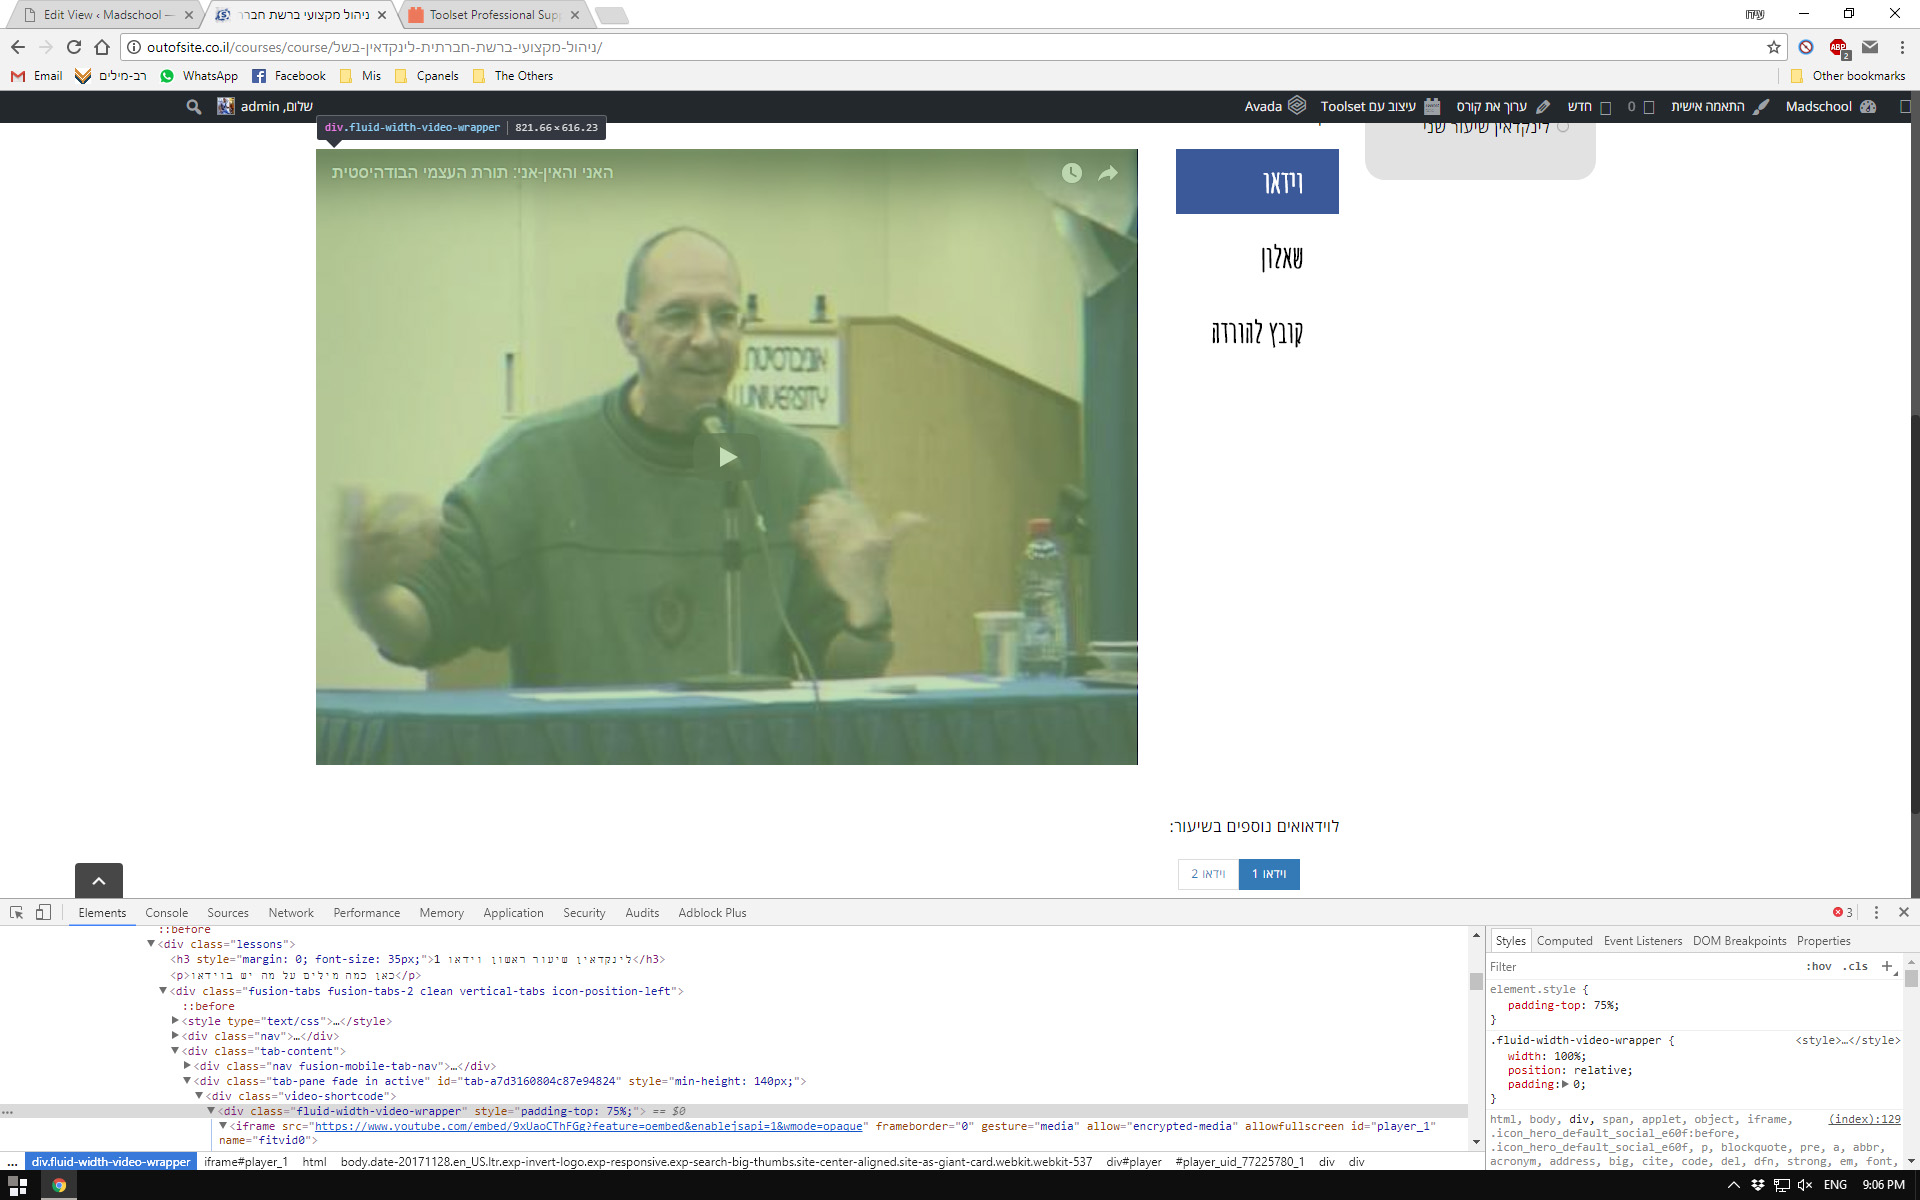This screenshot has width=1920, height=1200.
Task: Expand the div class nav node
Action: tap(175, 1036)
